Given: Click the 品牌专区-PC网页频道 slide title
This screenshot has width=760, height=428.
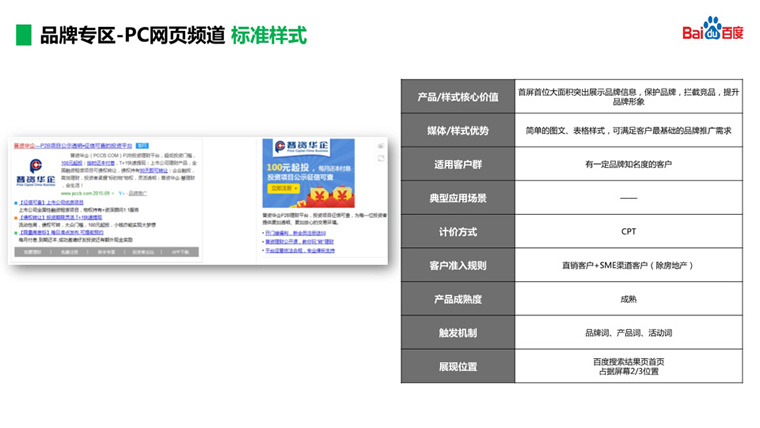Looking at the screenshot, I should (132, 35).
